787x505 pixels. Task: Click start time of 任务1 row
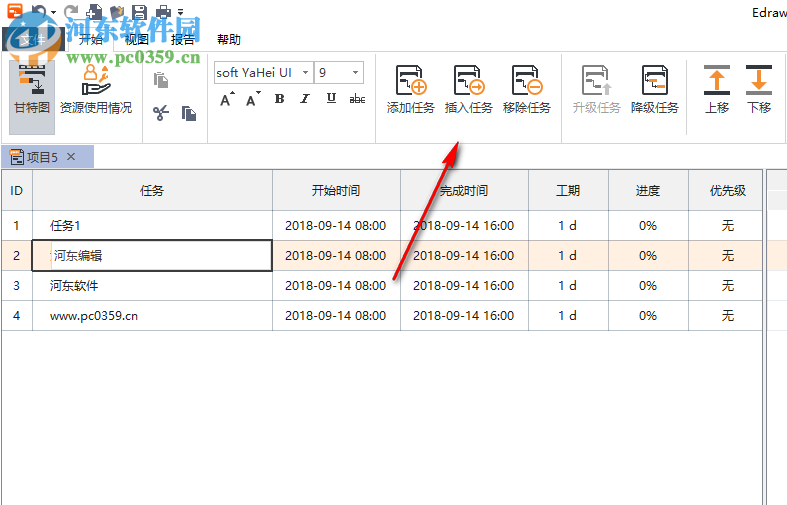pyautogui.click(x=336, y=225)
